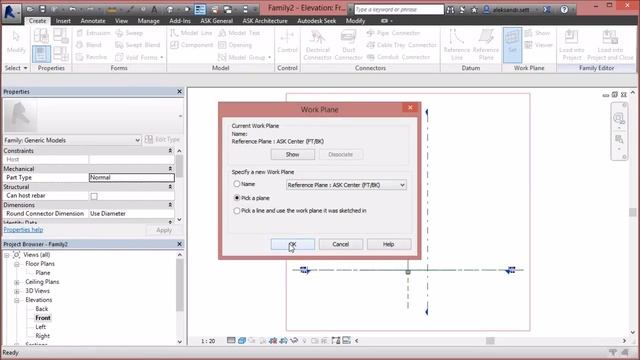The height and width of the screenshot is (360, 640).
Task: Switch to the View ribbon tab
Action: [x=121, y=21]
